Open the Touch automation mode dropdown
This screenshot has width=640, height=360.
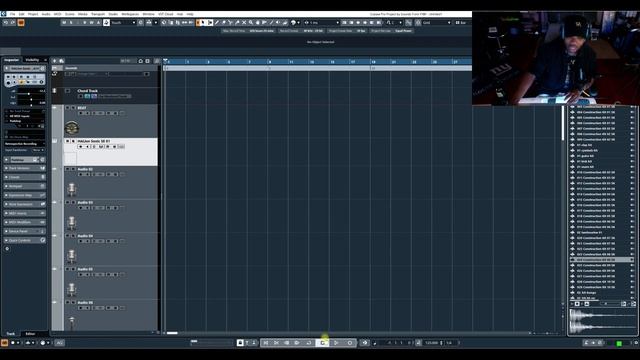123,23
